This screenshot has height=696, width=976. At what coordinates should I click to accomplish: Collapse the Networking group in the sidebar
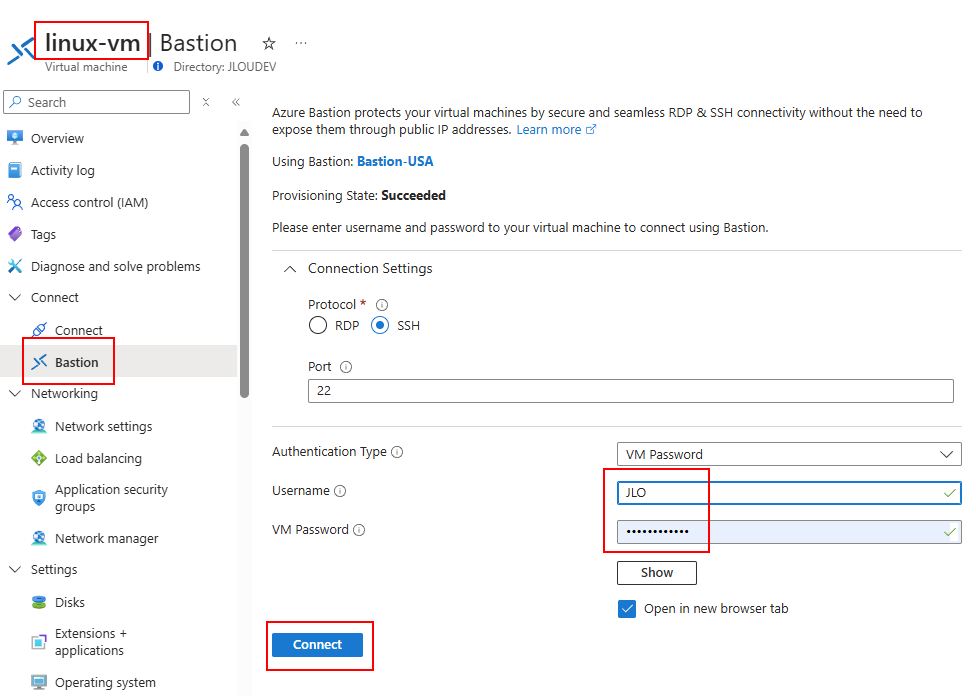15,393
